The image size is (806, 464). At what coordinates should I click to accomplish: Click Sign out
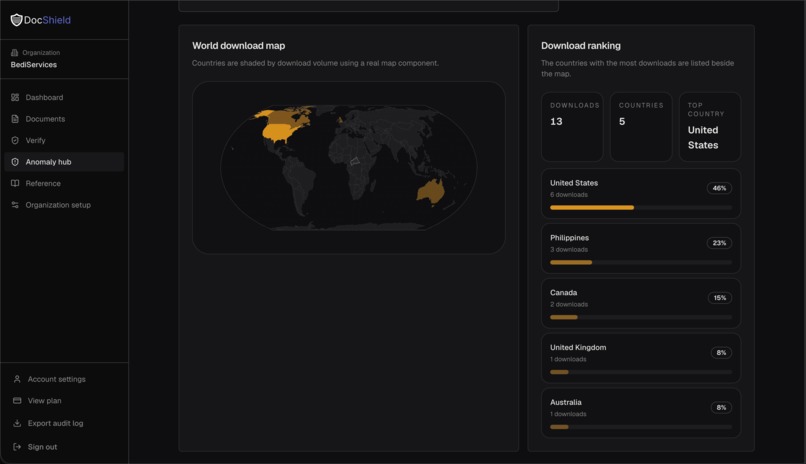[x=42, y=447]
